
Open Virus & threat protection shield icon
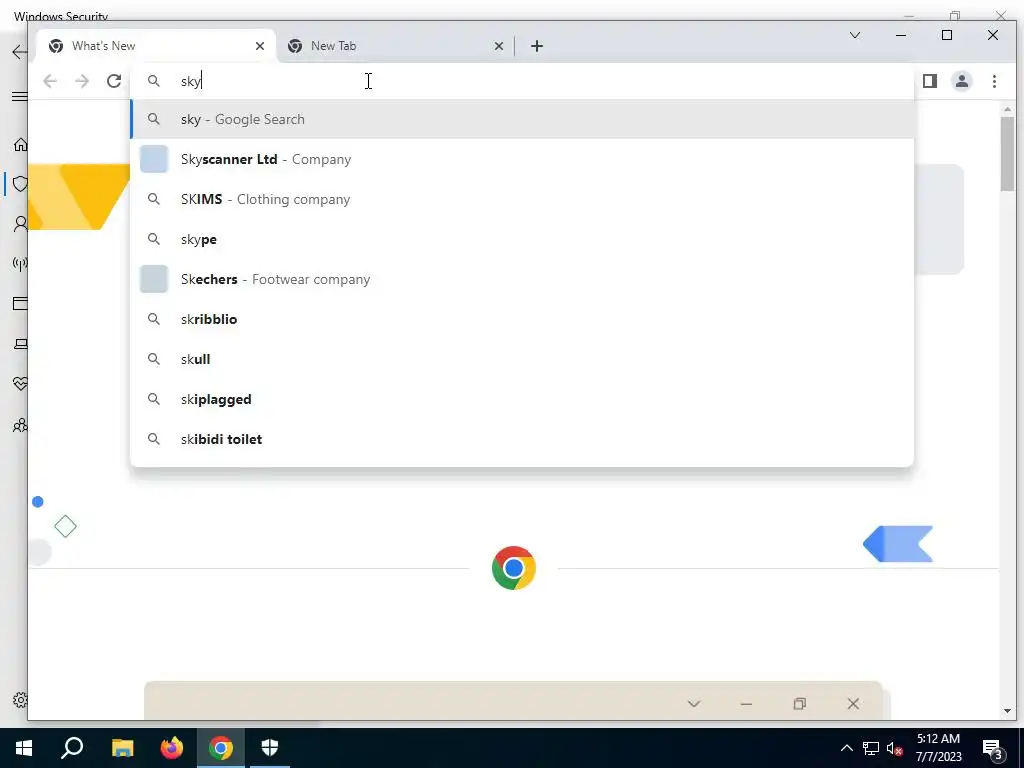tap(20, 184)
